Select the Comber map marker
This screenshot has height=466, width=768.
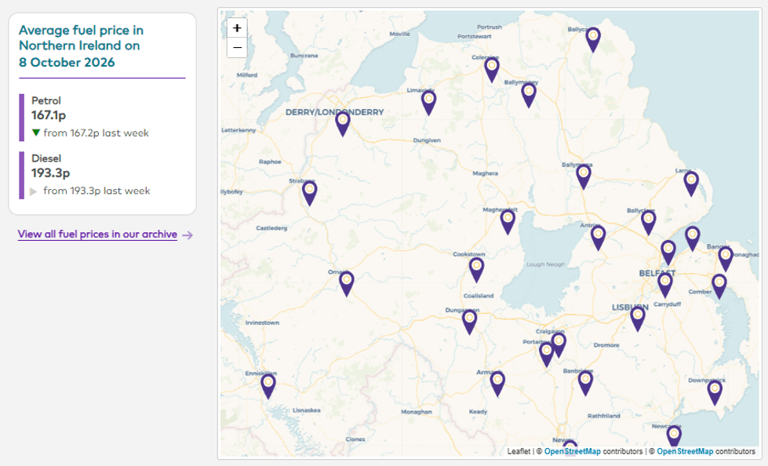tap(719, 286)
